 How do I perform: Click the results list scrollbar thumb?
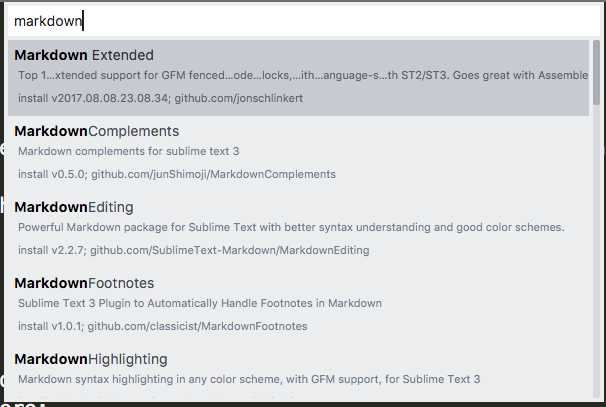click(x=597, y=72)
